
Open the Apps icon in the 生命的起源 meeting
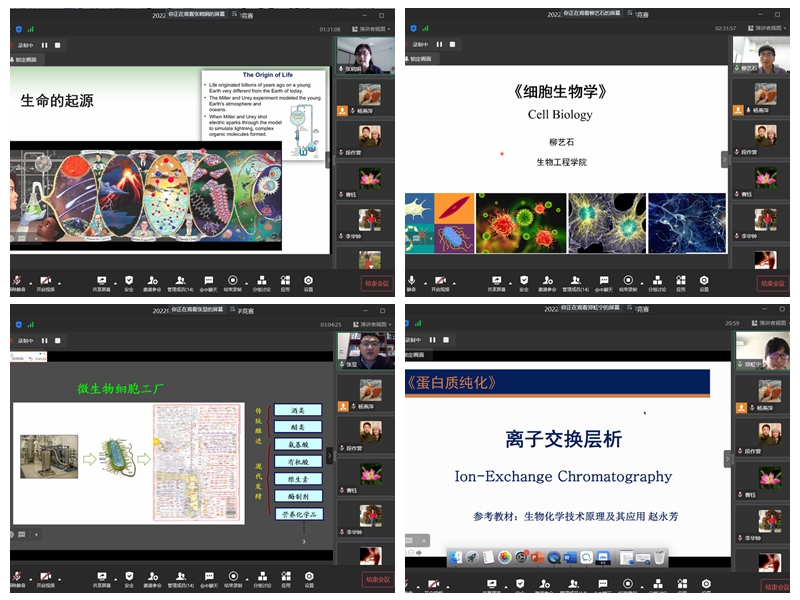pyautogui.click(x=284, y=281)
